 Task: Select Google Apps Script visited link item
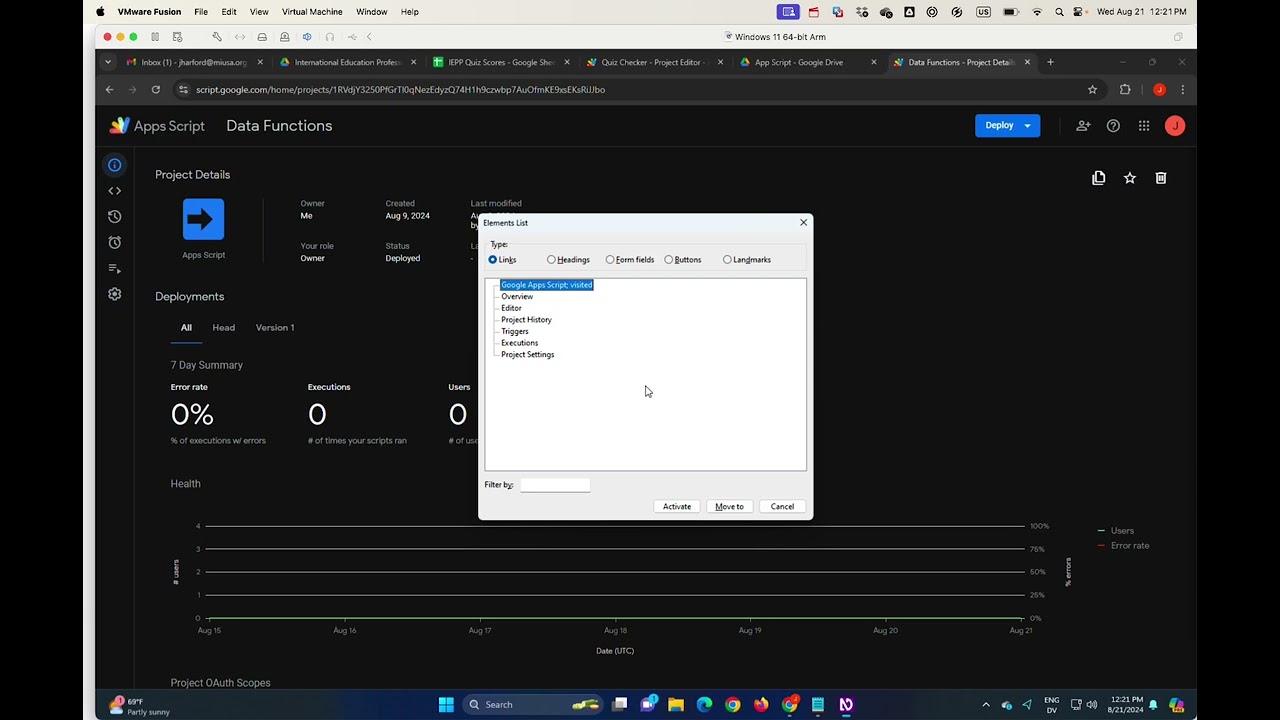546,285
